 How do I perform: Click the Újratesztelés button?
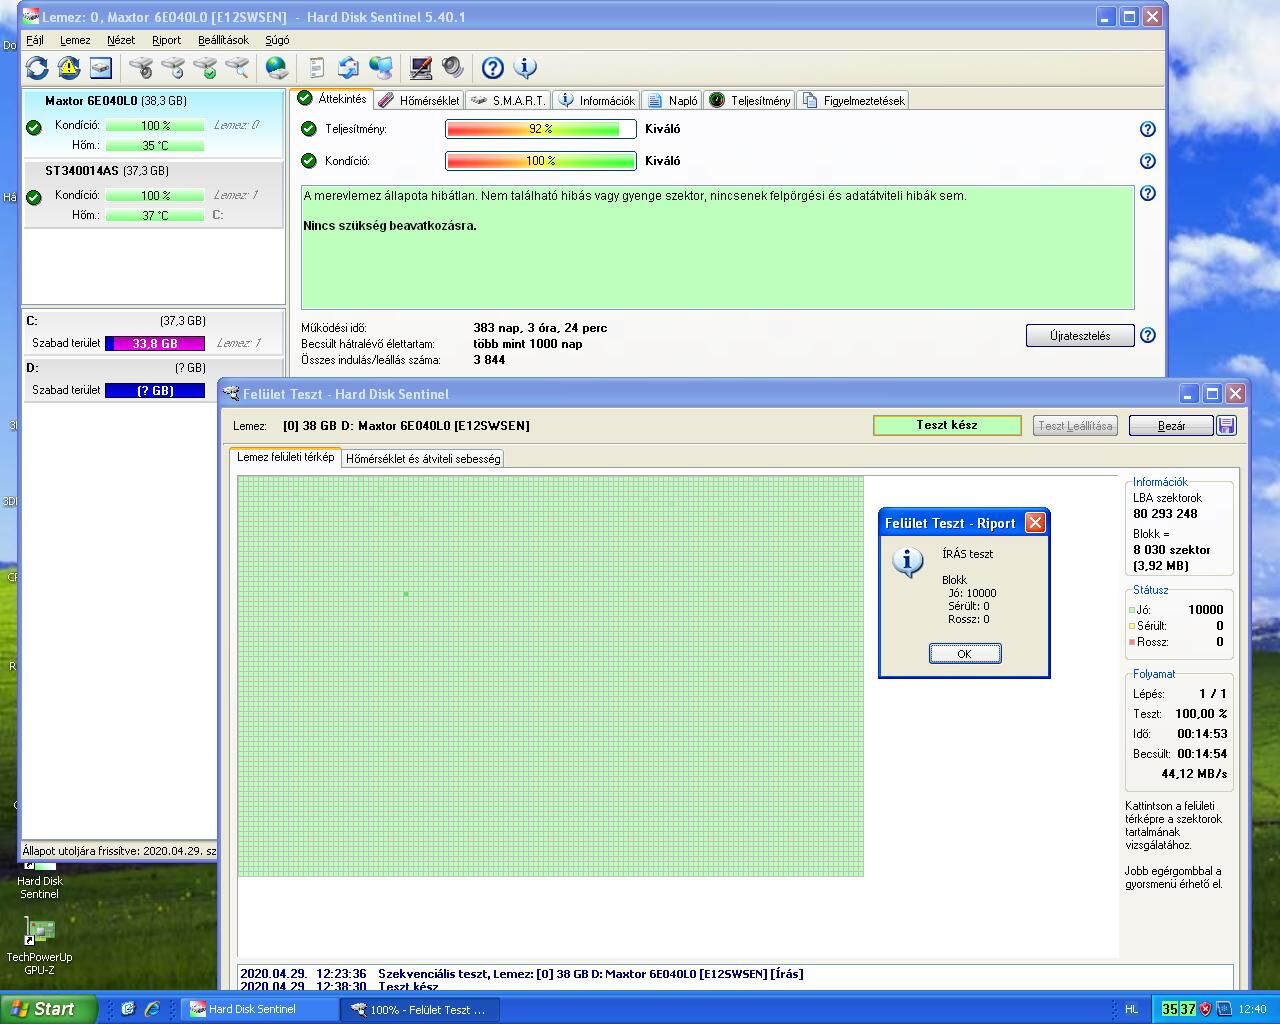(1080, 336)
